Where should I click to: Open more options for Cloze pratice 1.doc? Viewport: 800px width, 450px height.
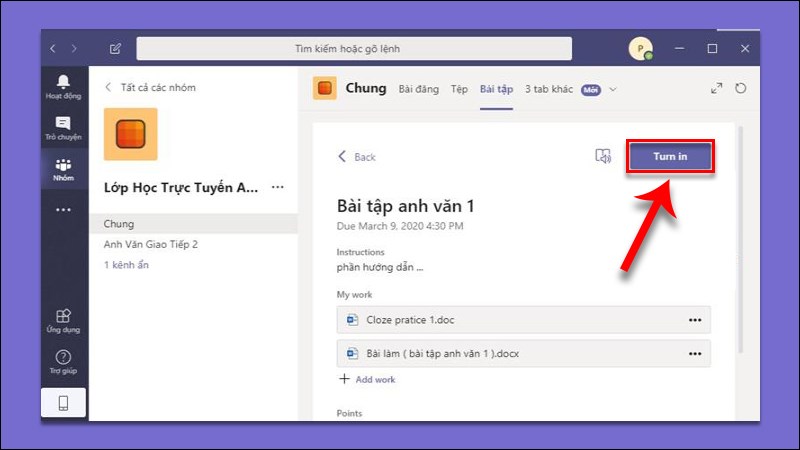695,320
